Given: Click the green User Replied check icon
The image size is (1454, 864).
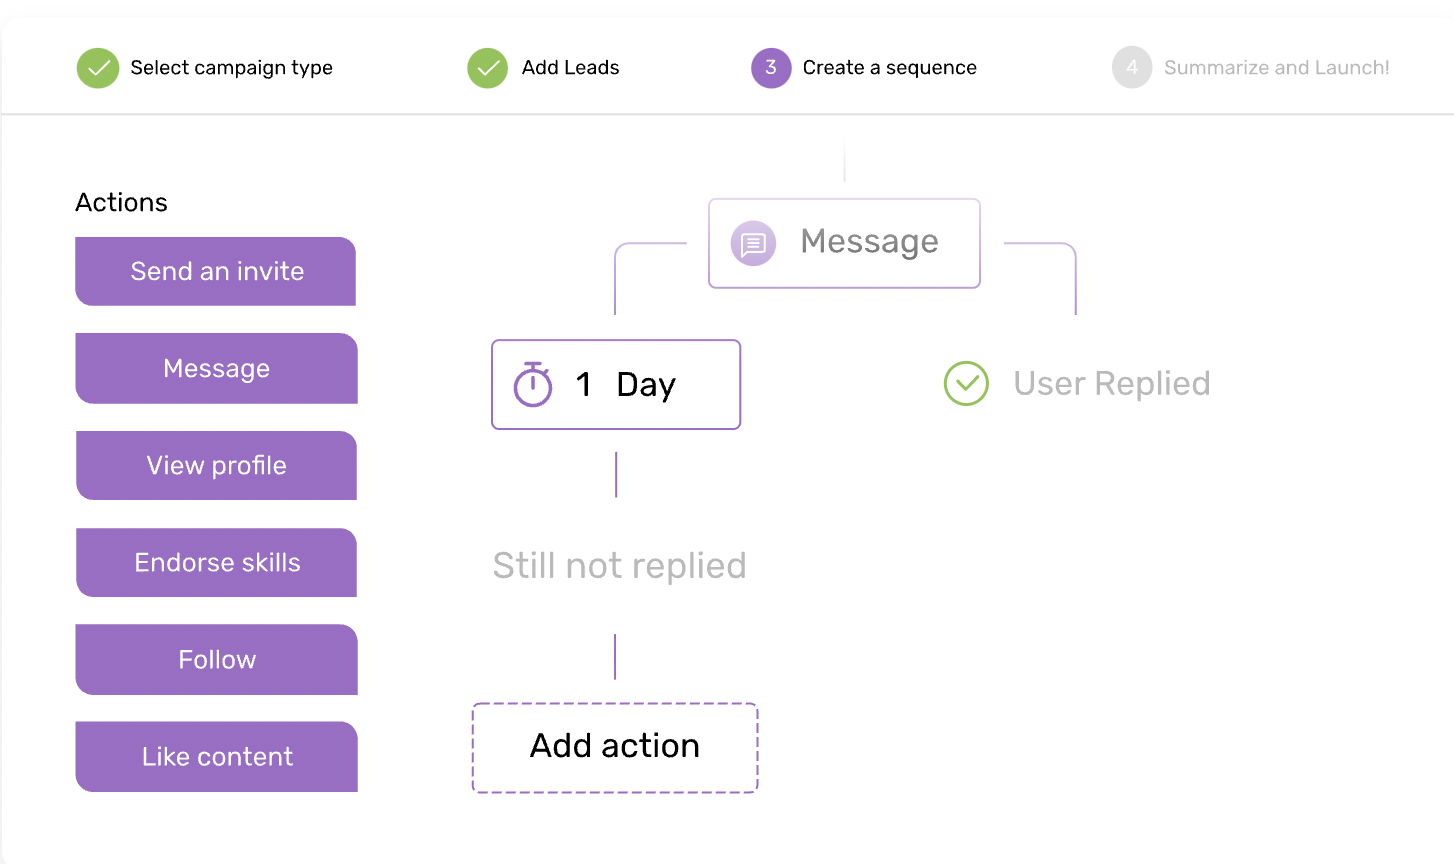Looking at the screenshot, I should click(966, 384).
